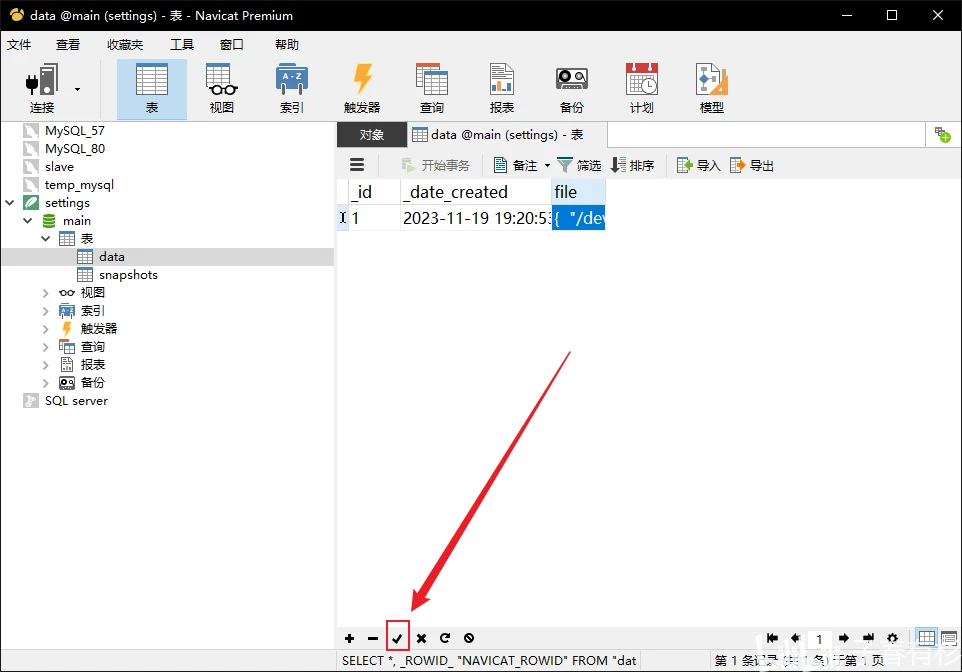Open the 窗口 menu

tap(231, 45)
